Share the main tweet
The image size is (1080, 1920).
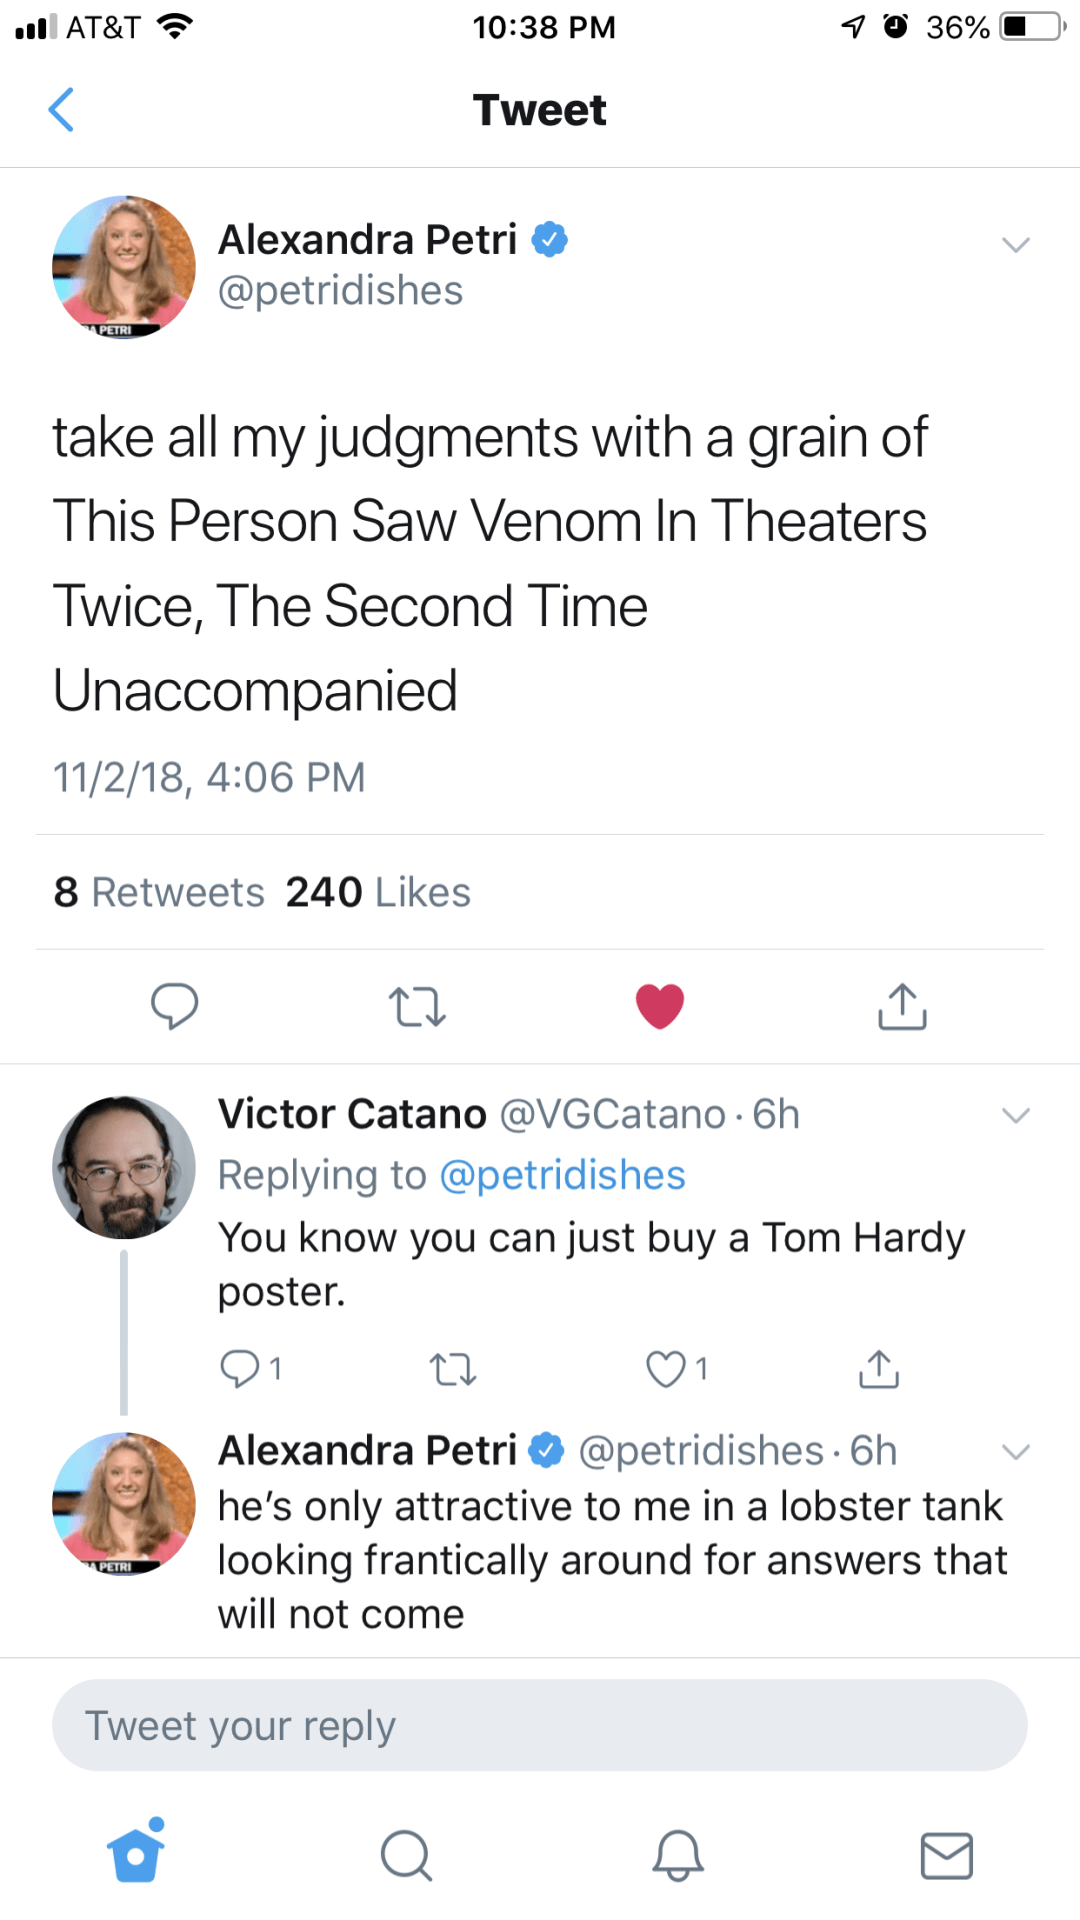(x=902, y=1006)
